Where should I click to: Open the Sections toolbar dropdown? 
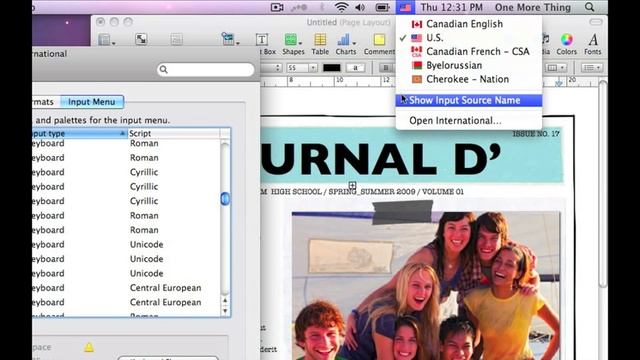(230, 39)
